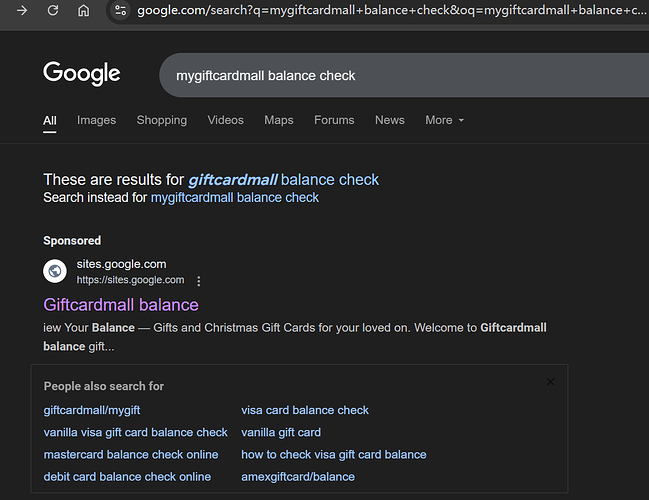Switch to the Images tab

click(x=96, y=120)
